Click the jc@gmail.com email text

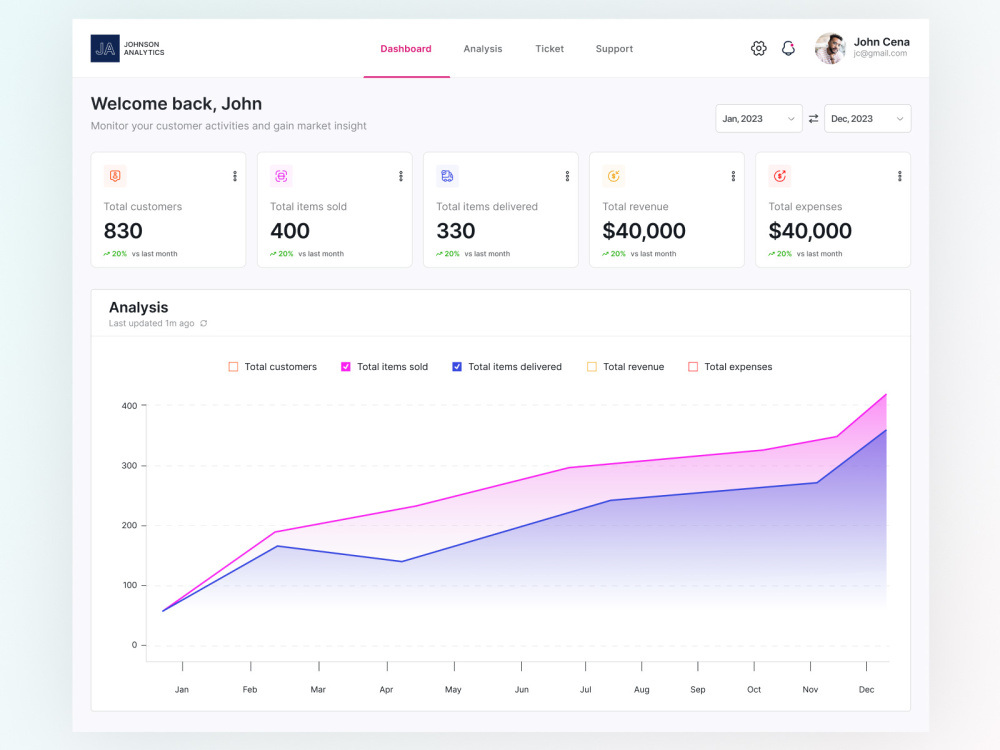coord(880,54)
